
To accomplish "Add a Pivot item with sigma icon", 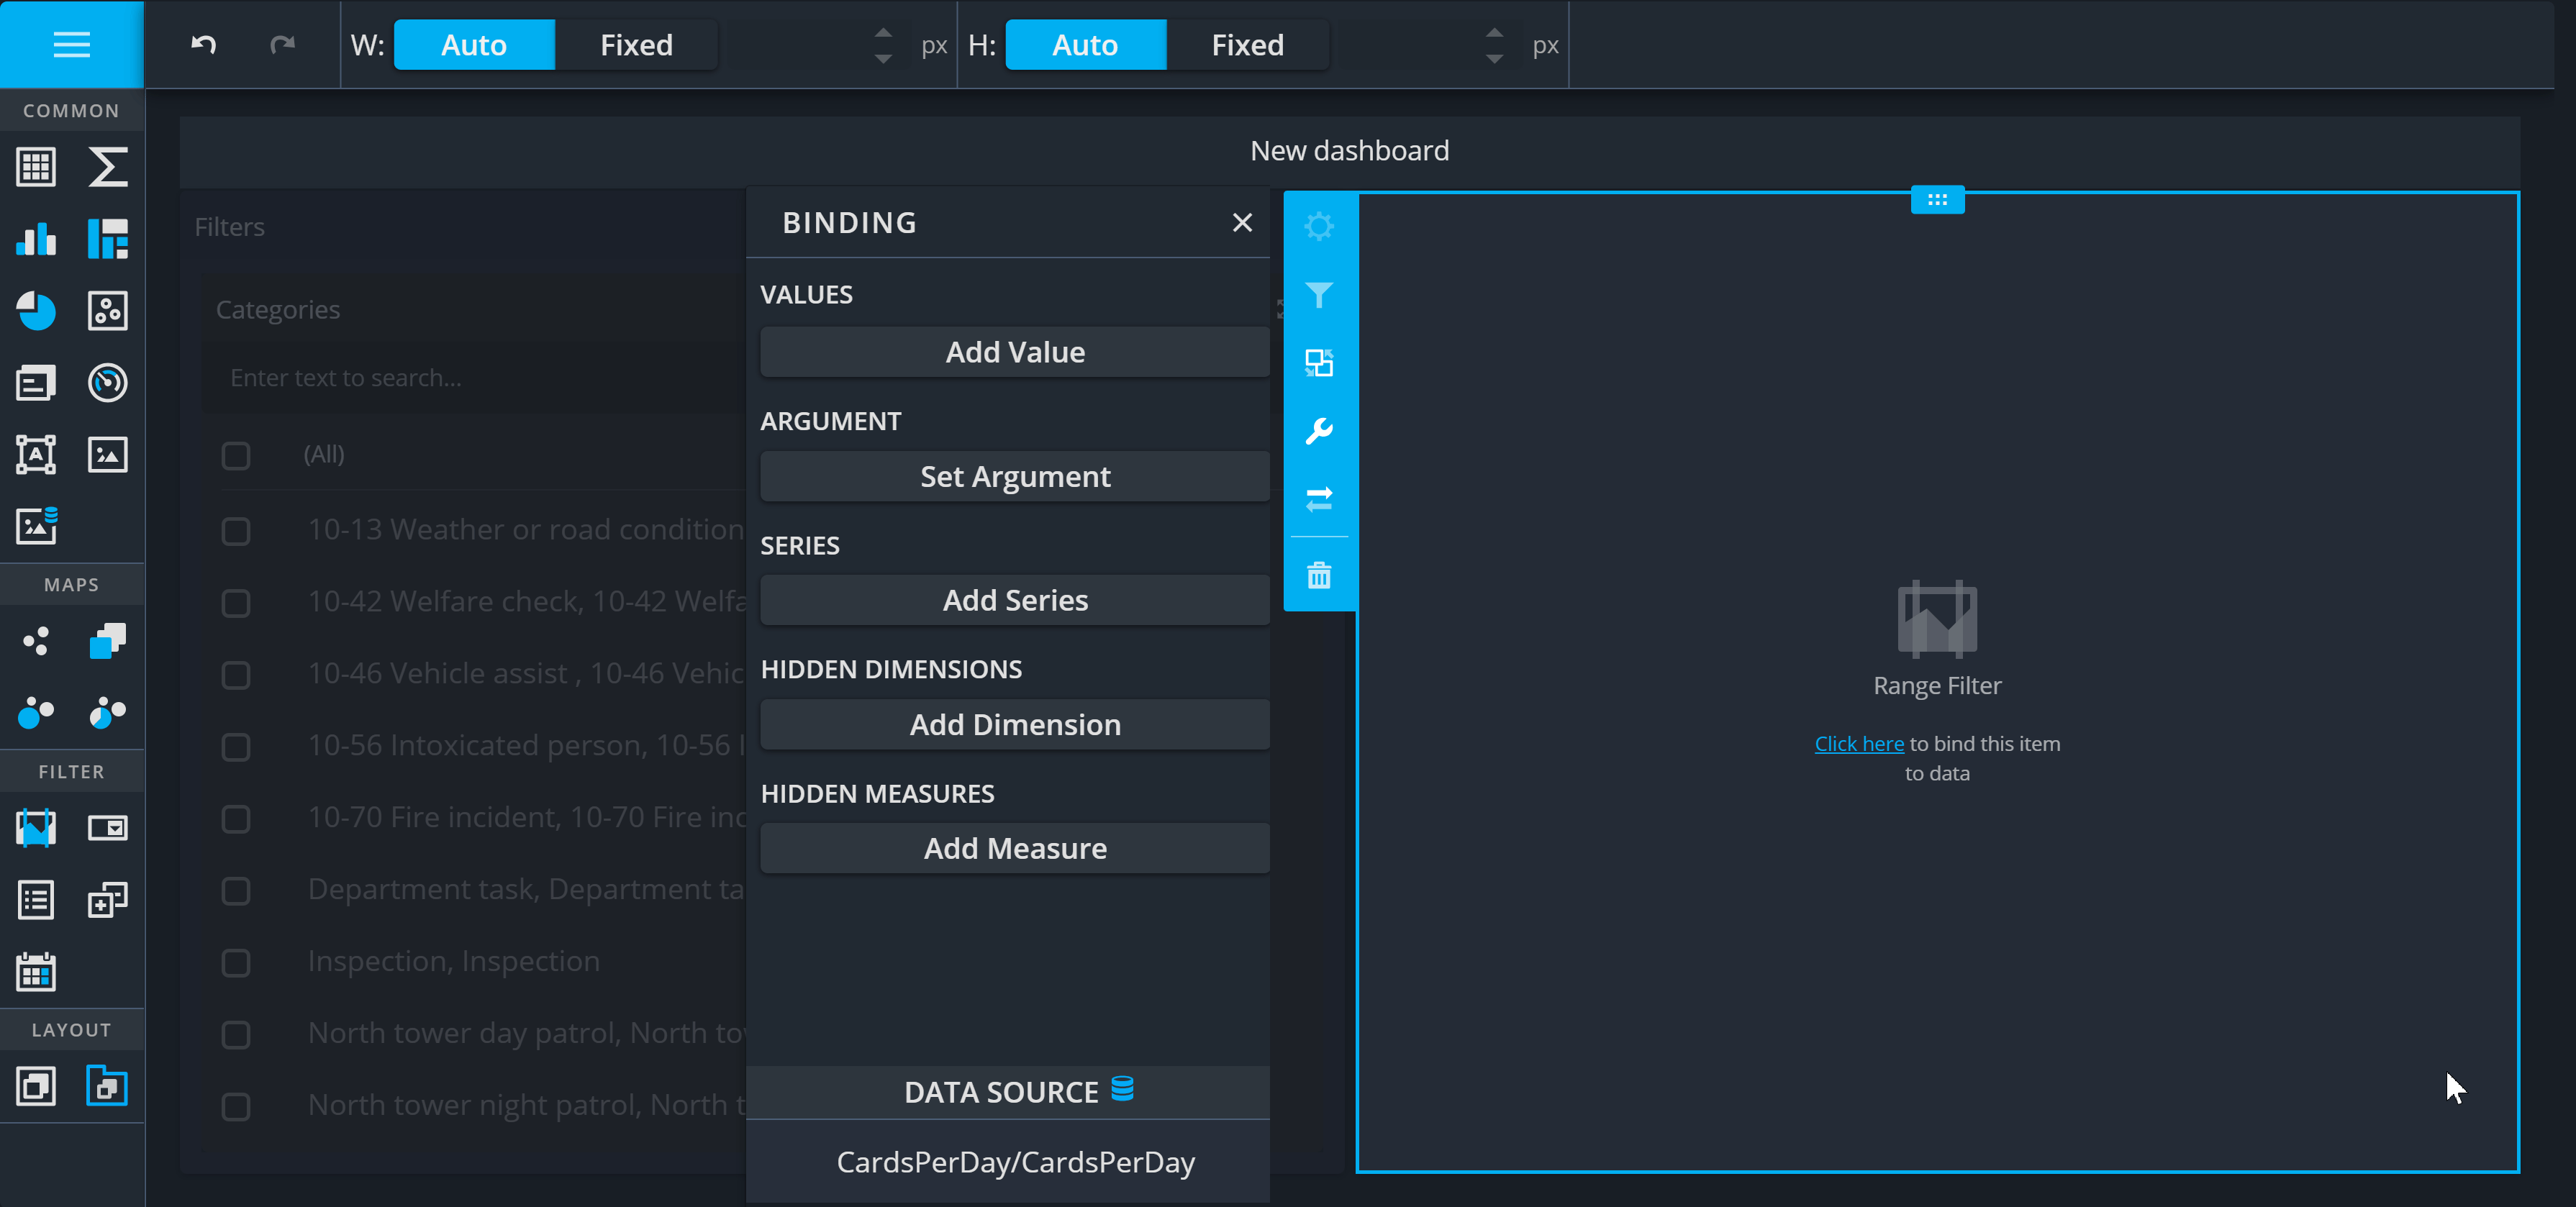I will coord(108,167).
